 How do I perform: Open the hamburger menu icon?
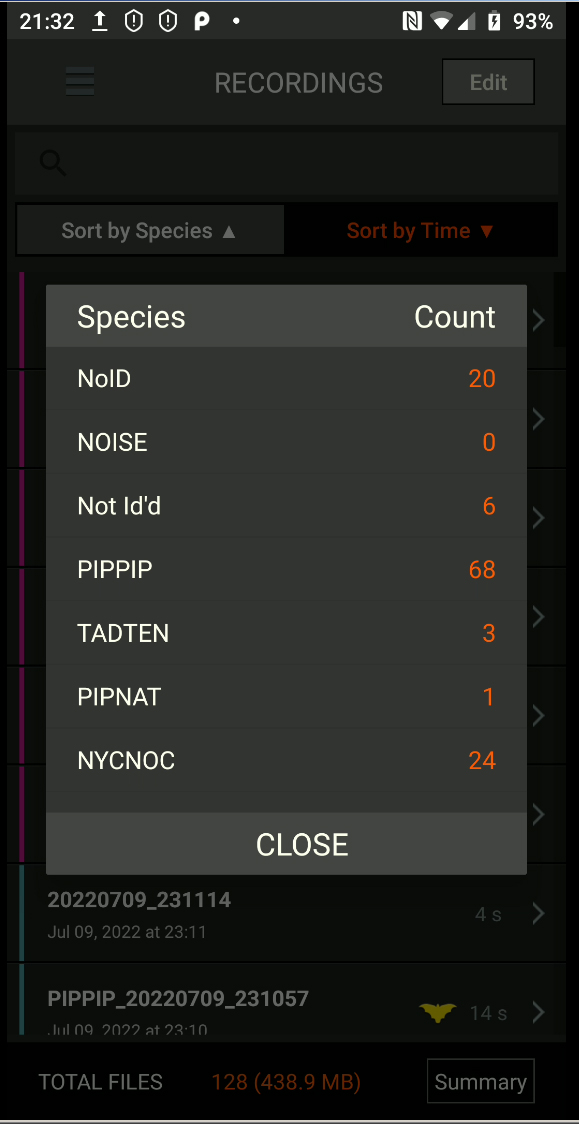click(x=80, y=82)
